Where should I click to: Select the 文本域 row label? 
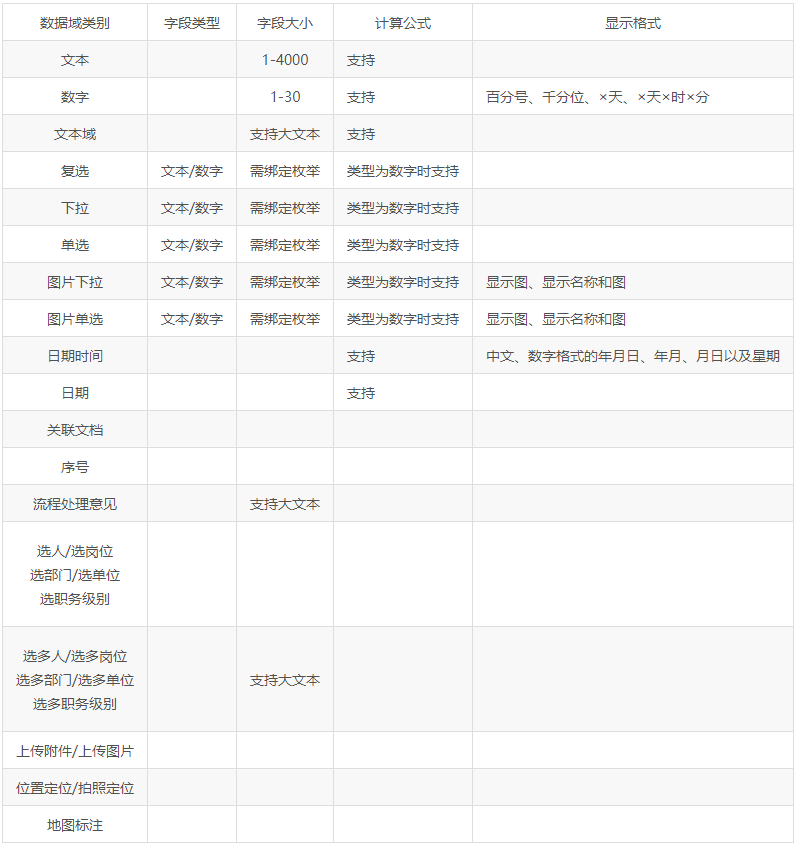pos(75,135)
